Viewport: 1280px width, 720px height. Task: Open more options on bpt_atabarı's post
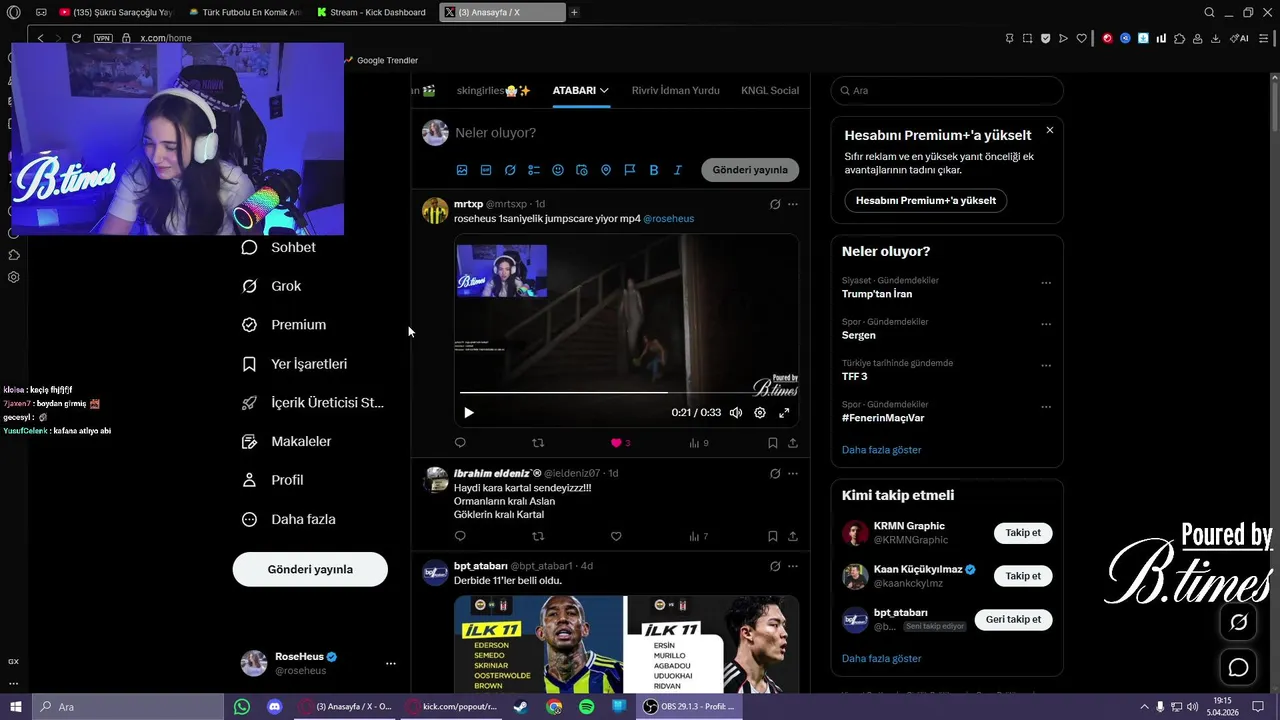pos(793,566)
